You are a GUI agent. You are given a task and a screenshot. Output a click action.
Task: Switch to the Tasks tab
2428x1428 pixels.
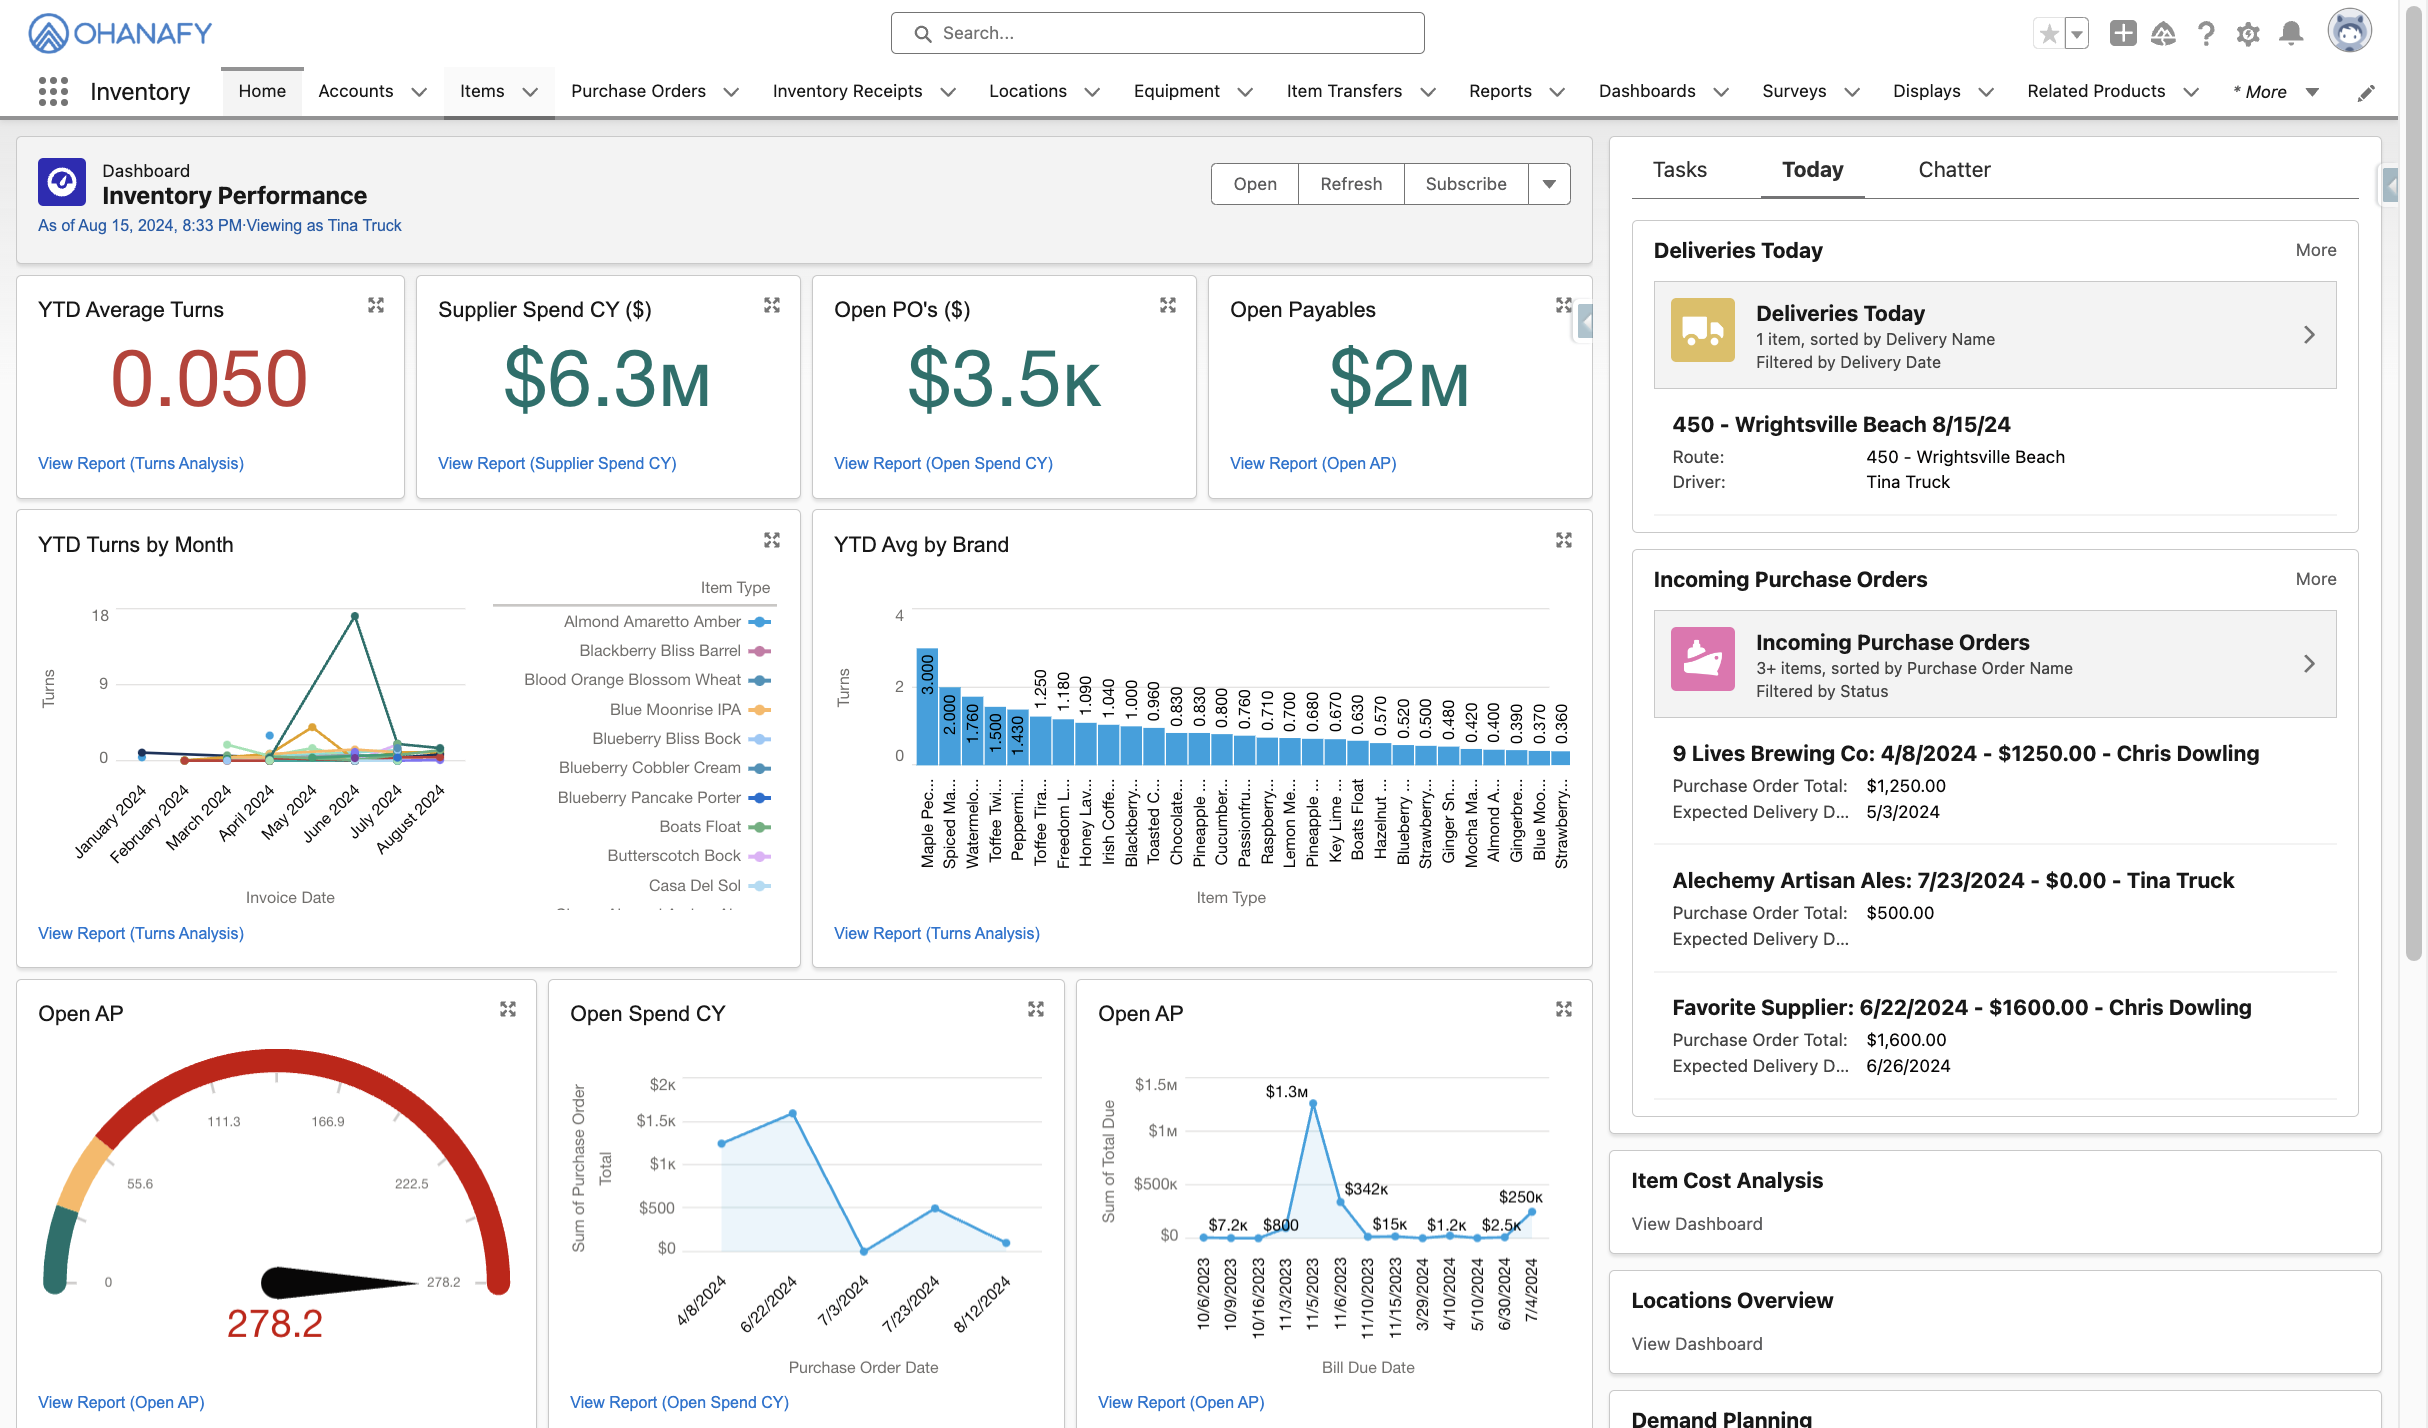click(x=1679, y=170)
